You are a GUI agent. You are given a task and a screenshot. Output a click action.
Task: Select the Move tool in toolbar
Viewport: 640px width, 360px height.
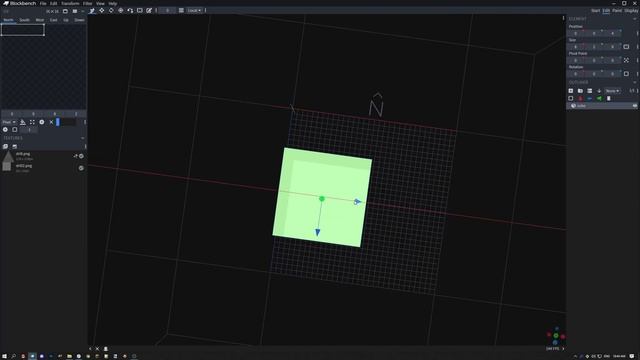[x=92, y=11]
